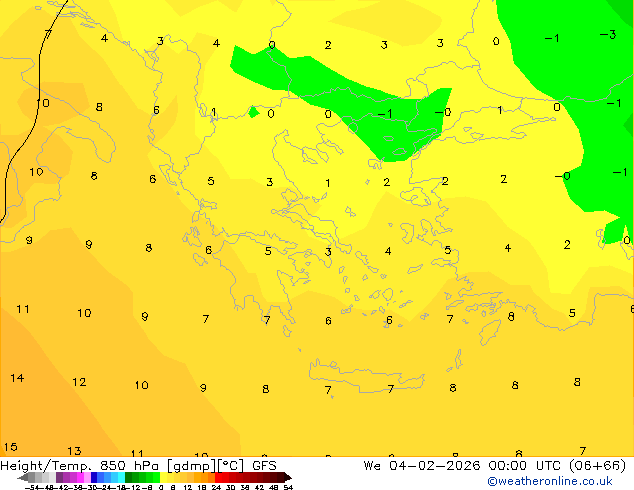Click the GFS model label in the title
Image resolution: width=634 pixels, height=490 pixels.
(264, 466)
